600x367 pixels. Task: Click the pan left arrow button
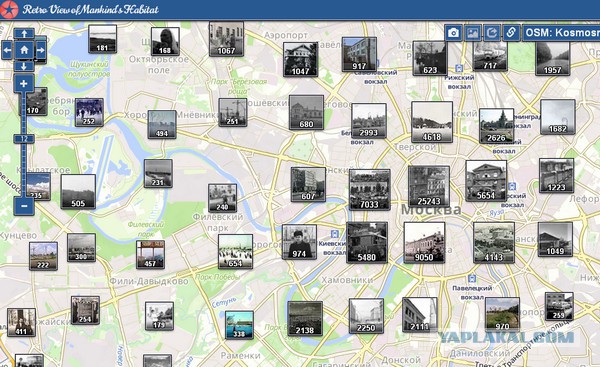[x=7, y=50]
